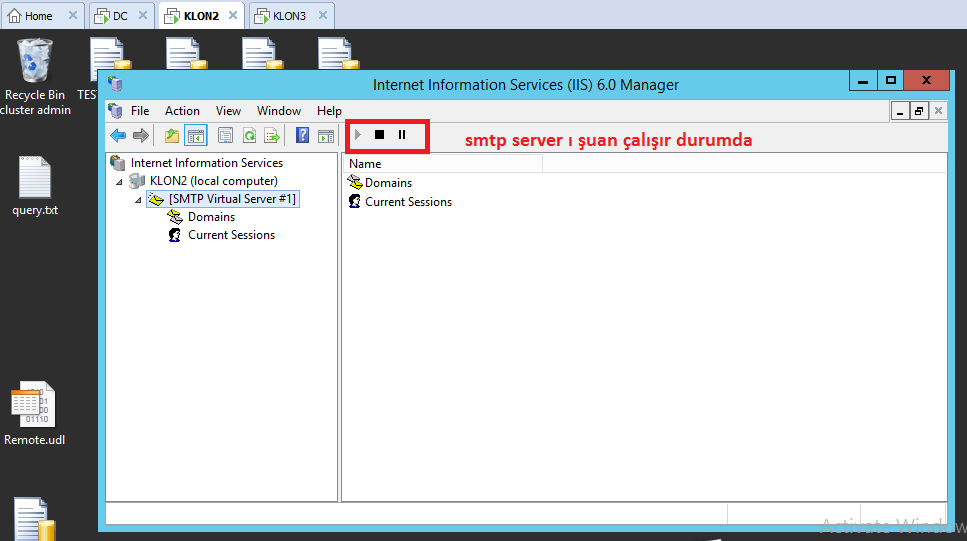This screenshot has height=541, width=967.
Task: Click the Export List toolbar icon
Action: (x=271, y=136)
